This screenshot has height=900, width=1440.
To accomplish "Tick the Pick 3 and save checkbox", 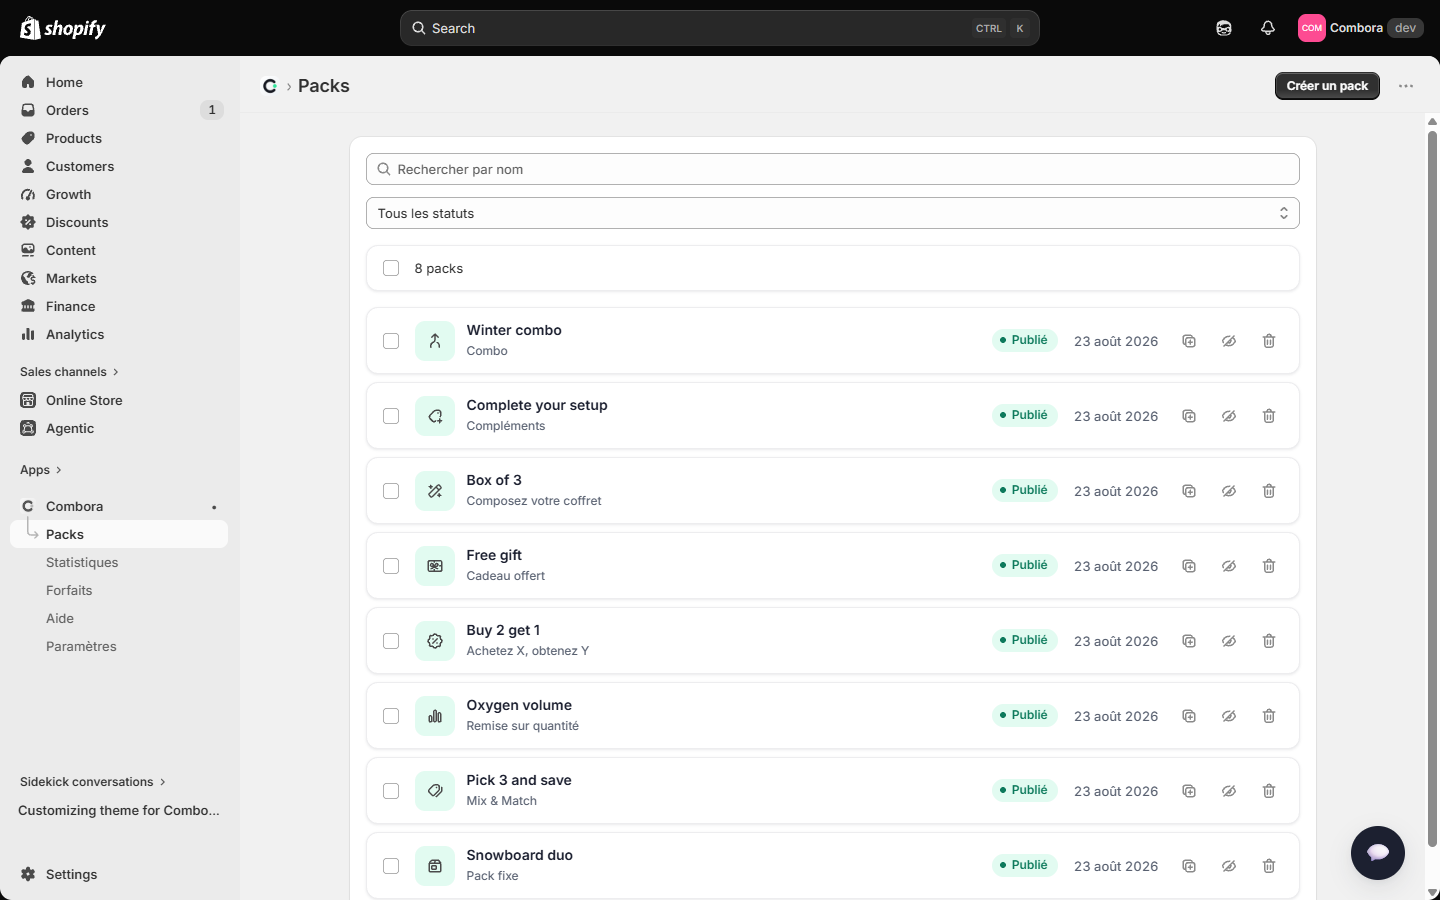I will tap(391, 791).
